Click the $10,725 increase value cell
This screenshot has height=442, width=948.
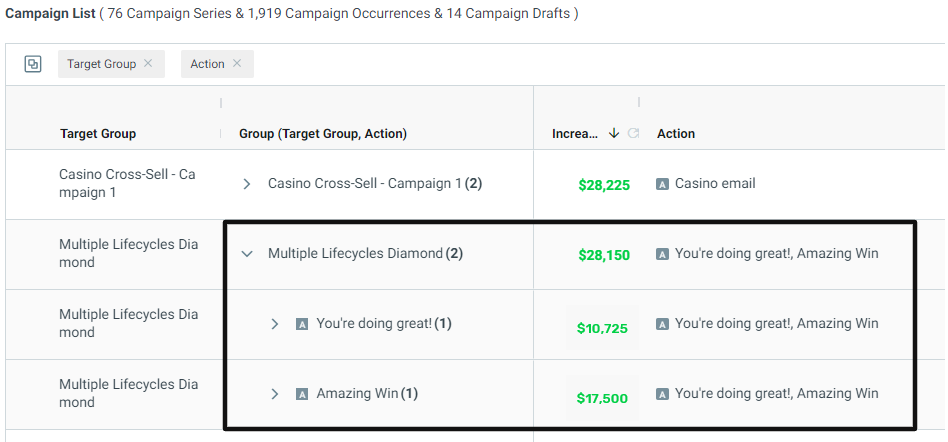[x=602, y=328]
